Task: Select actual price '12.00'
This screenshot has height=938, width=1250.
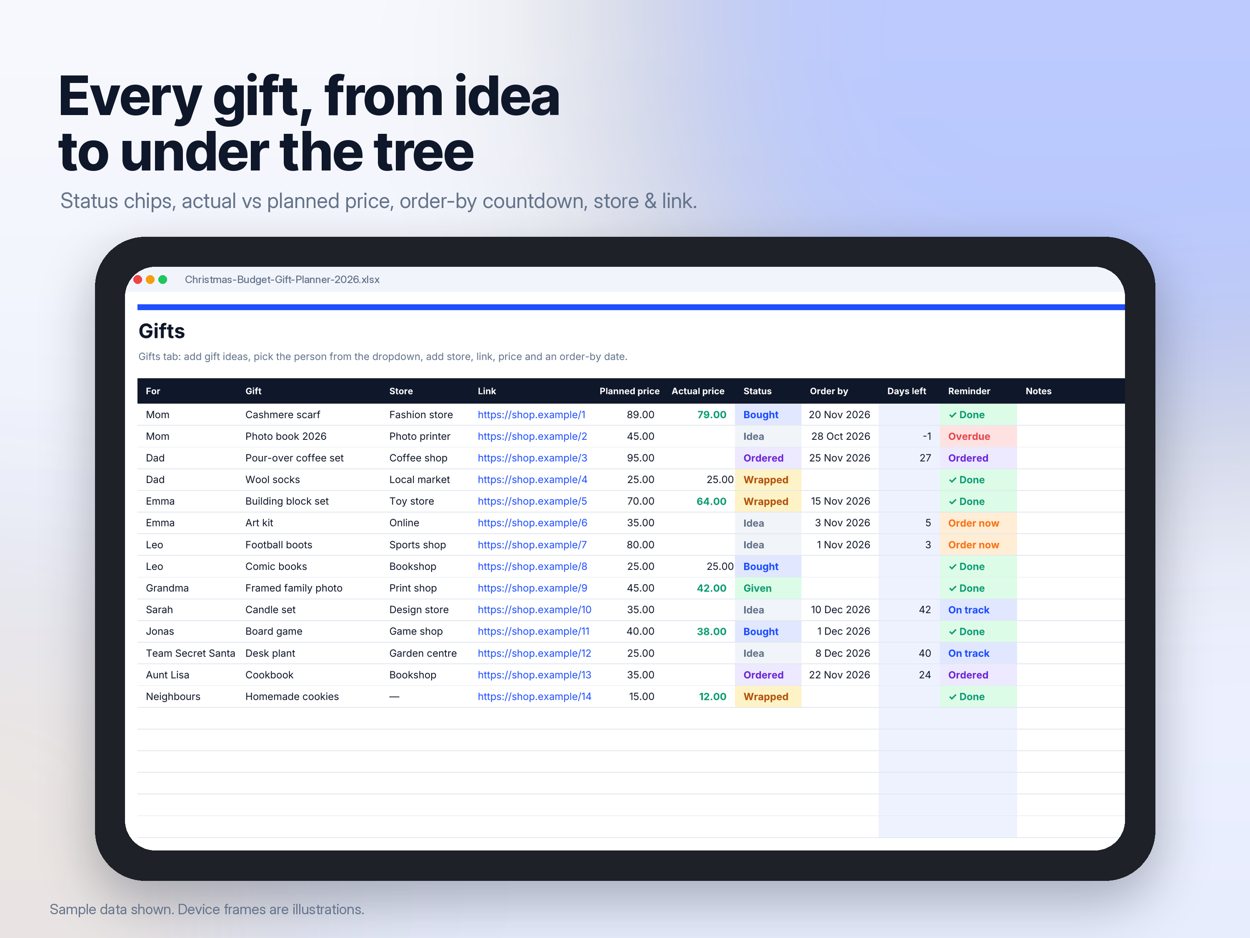Action: pyautogui.click(x=713, y=697)
